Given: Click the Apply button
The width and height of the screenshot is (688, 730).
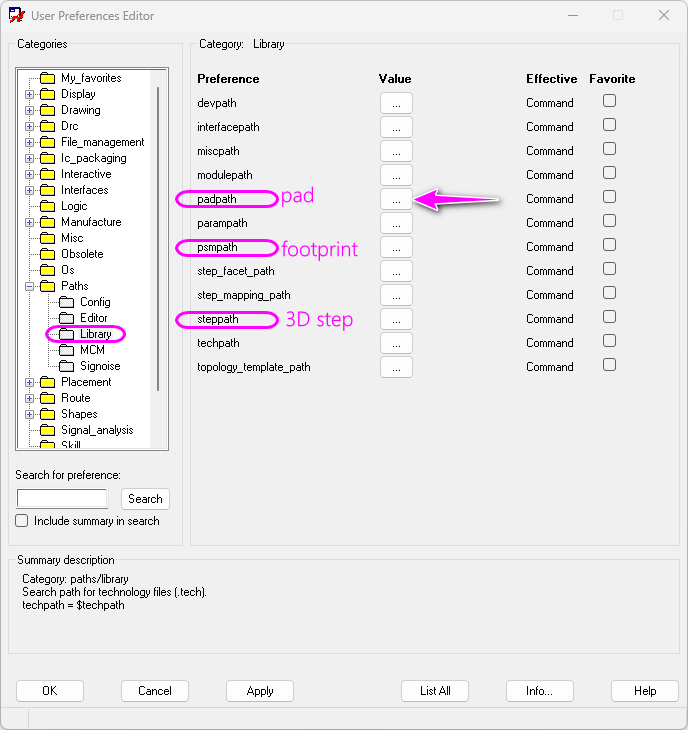Looking at the screenshot, I should 260,691.
